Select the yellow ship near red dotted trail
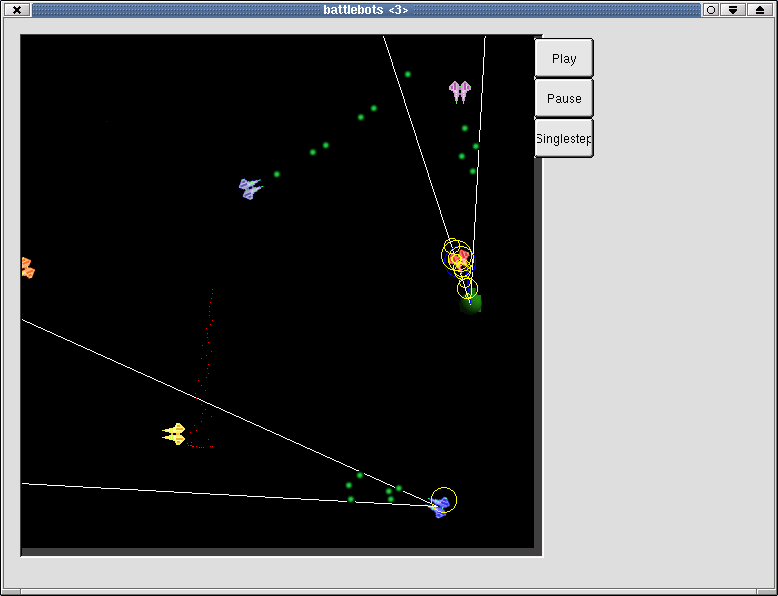The width and height of the screenshot is (778, 596). coord(175,434)
